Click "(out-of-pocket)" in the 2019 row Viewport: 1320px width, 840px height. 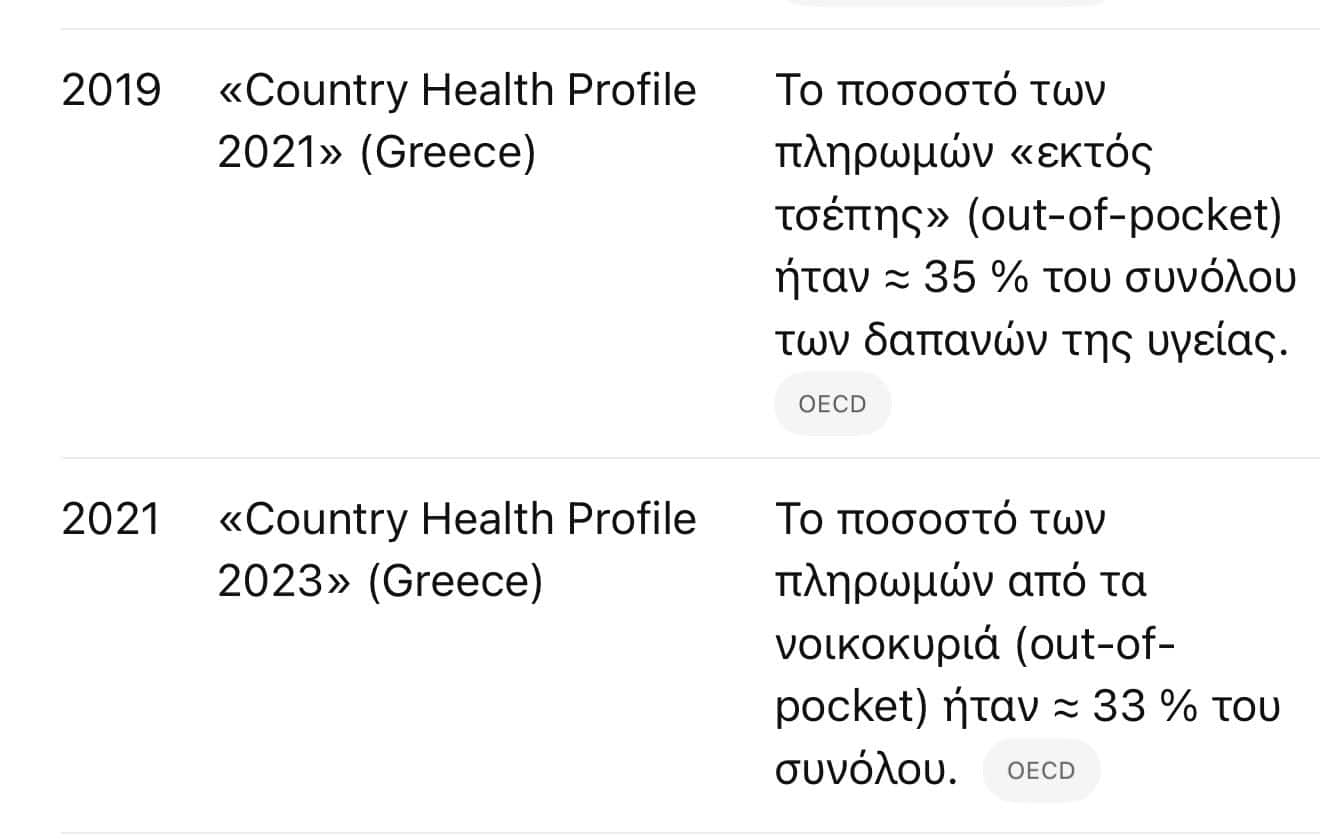(x=1124, y=217)
